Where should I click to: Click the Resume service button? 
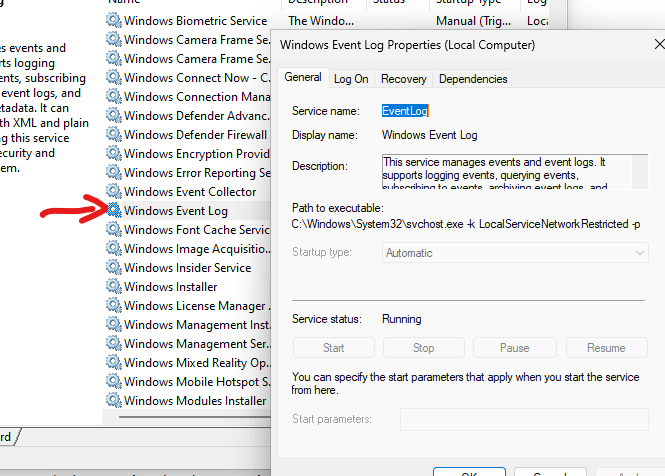606,348
